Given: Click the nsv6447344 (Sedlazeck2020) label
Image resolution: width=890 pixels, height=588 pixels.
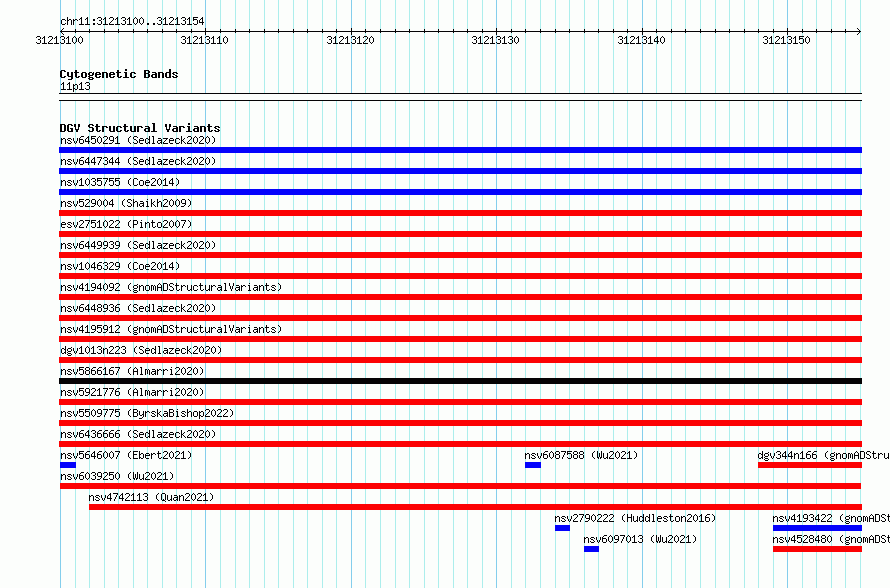Looking at the screenshot, I should [x=138, y=161].
